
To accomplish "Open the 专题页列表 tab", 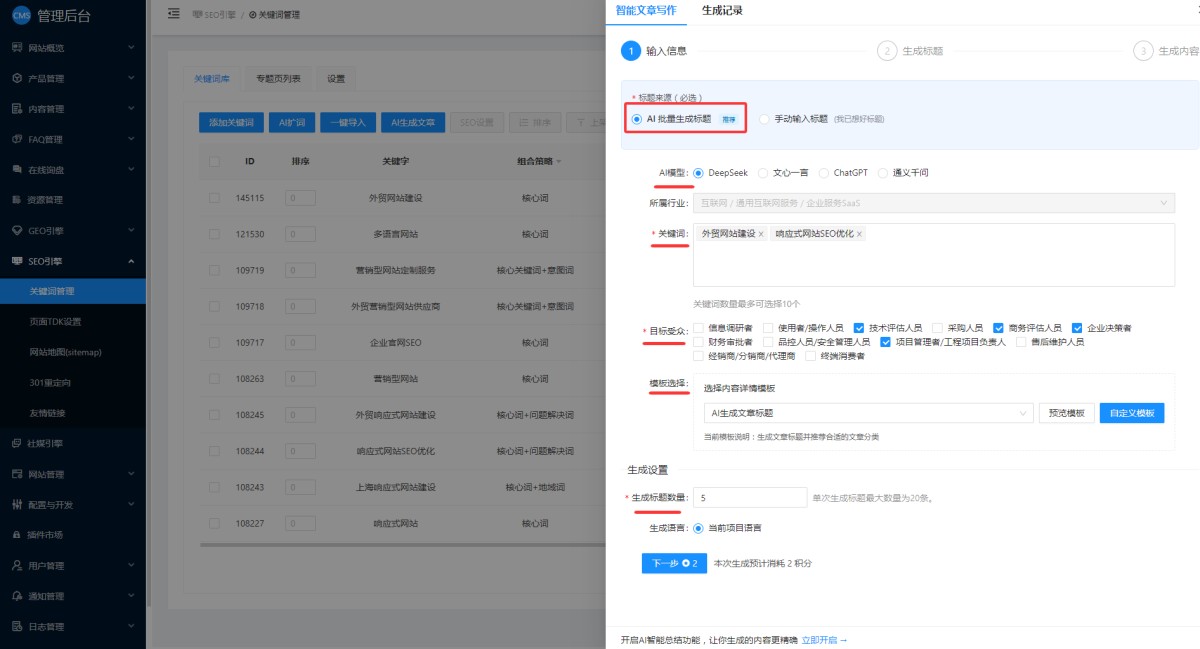I will 284,79.
